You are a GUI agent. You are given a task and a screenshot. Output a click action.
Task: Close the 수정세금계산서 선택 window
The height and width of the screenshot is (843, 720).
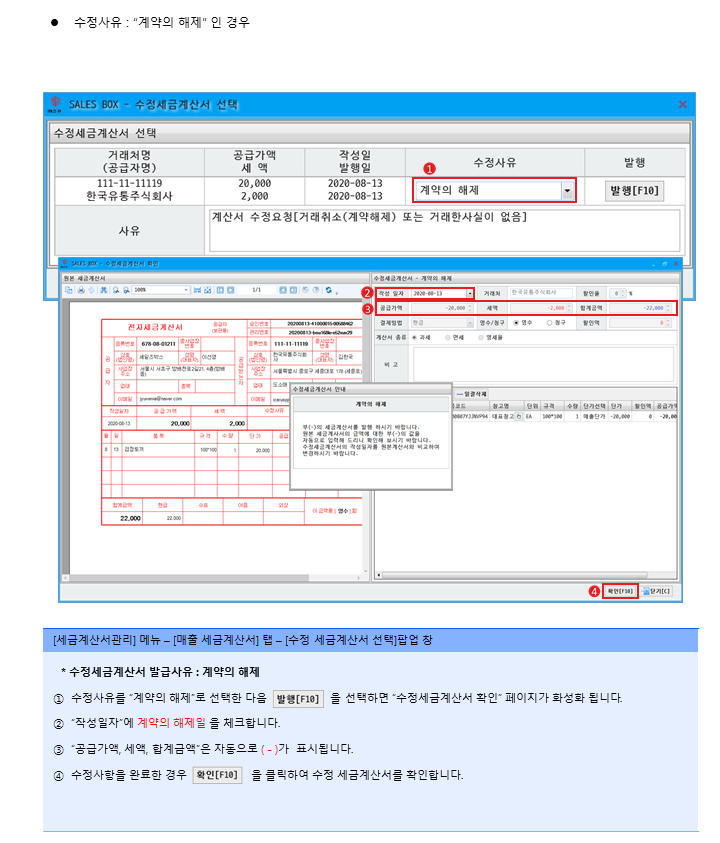click(682, 104)
